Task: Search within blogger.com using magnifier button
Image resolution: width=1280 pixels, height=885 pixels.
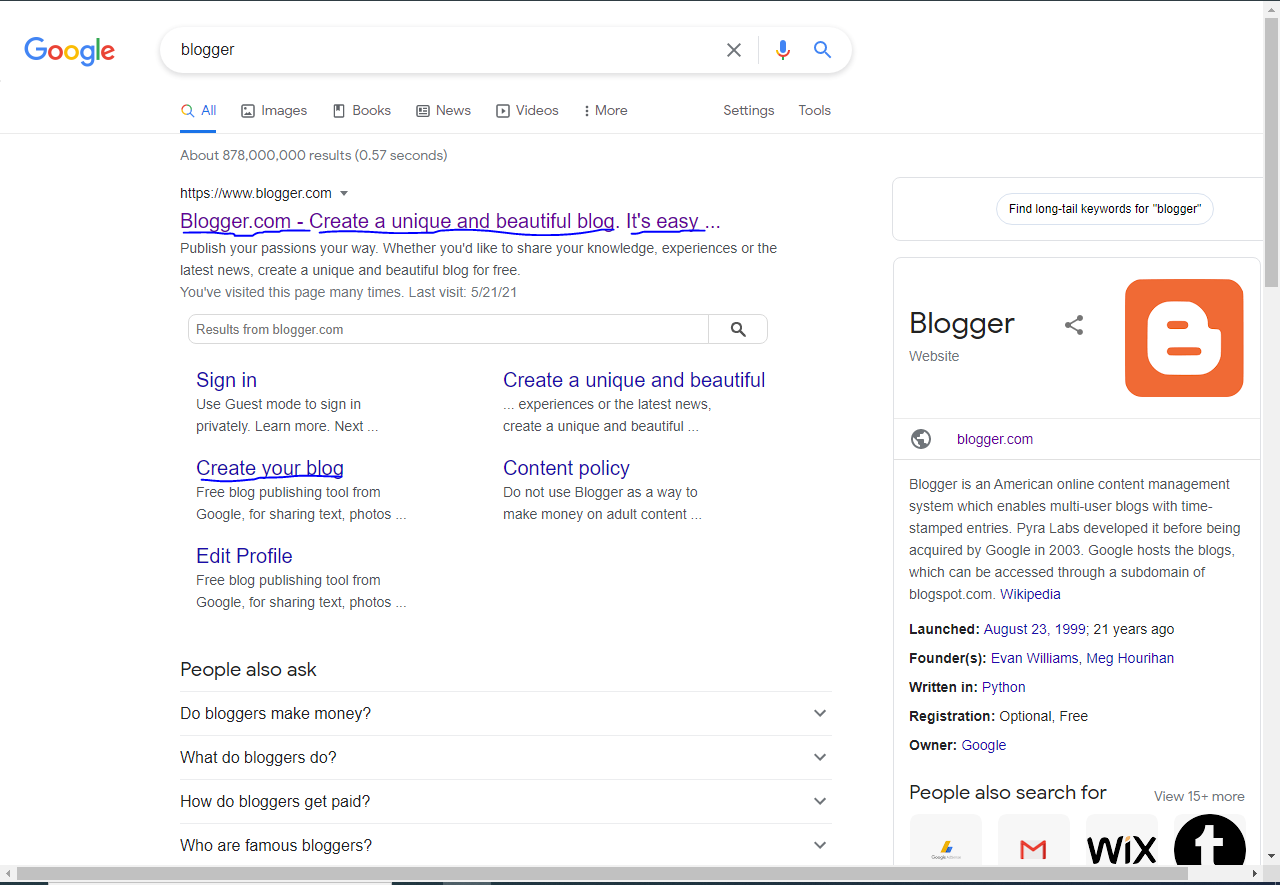Action: coord(738,329)
